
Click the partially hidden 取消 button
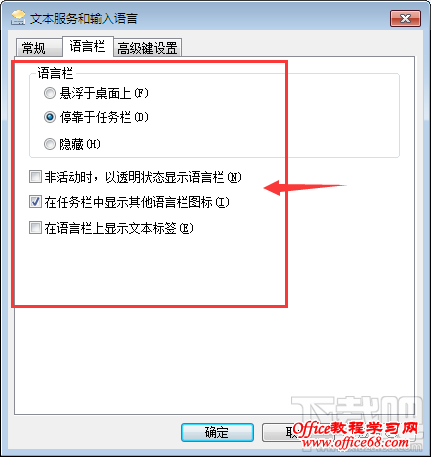(x=278, y=433)
